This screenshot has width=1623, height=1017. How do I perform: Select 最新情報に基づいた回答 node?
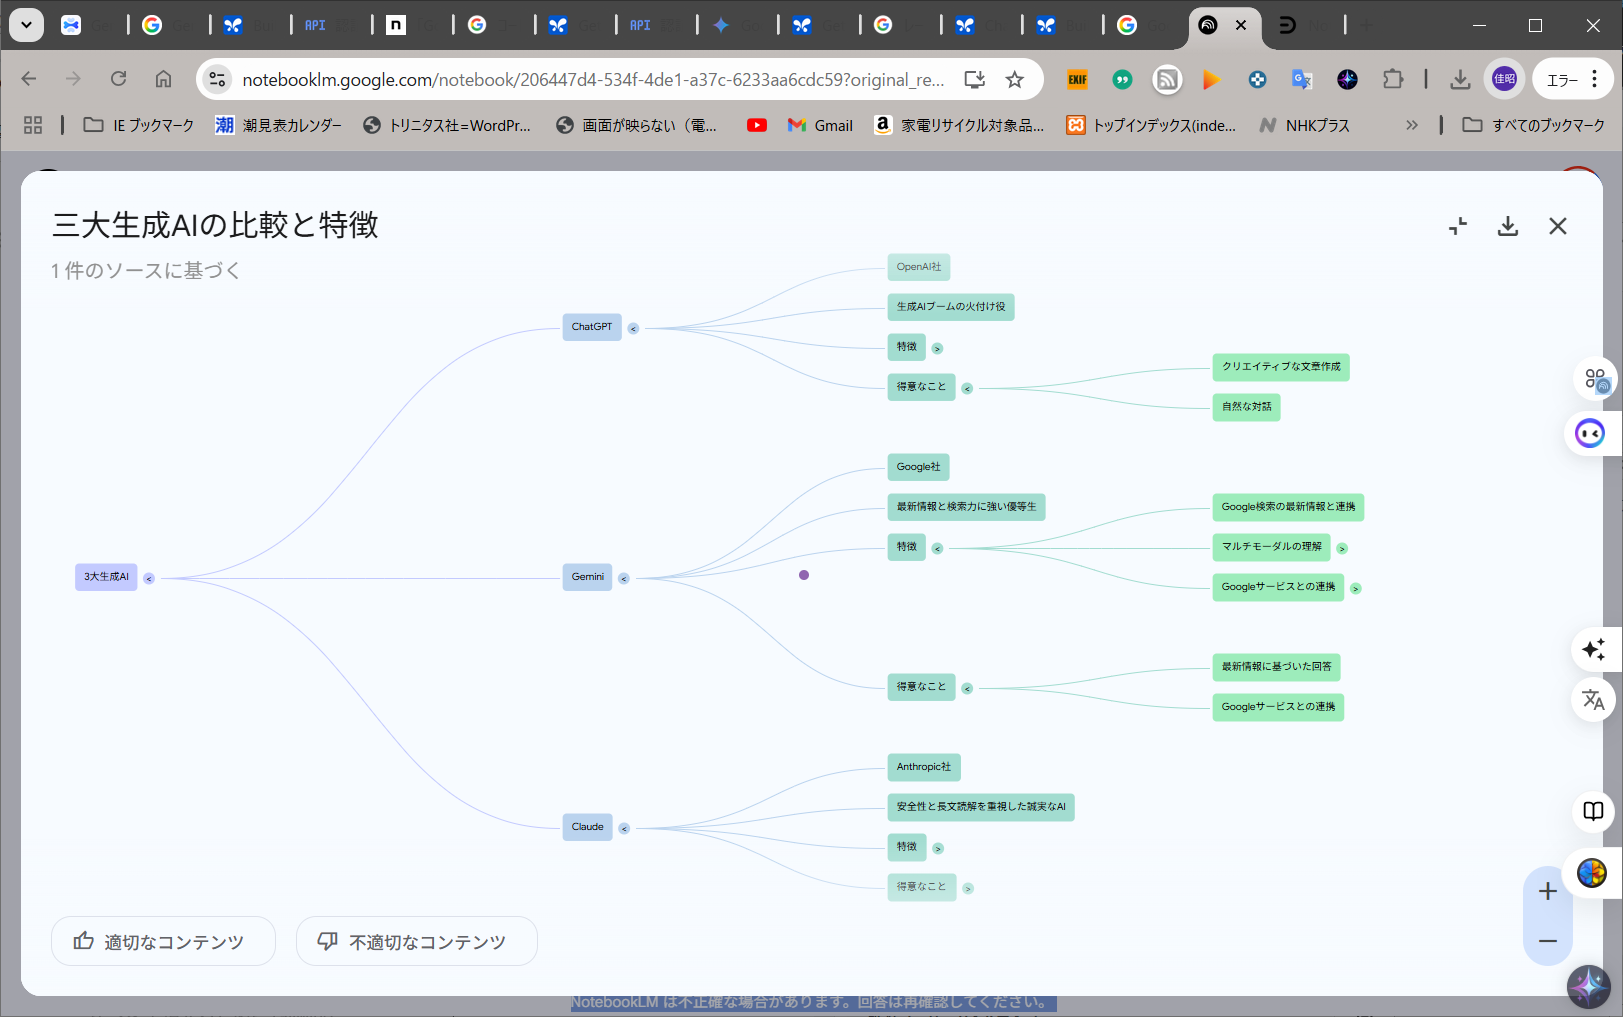(x=1276, y=667)
